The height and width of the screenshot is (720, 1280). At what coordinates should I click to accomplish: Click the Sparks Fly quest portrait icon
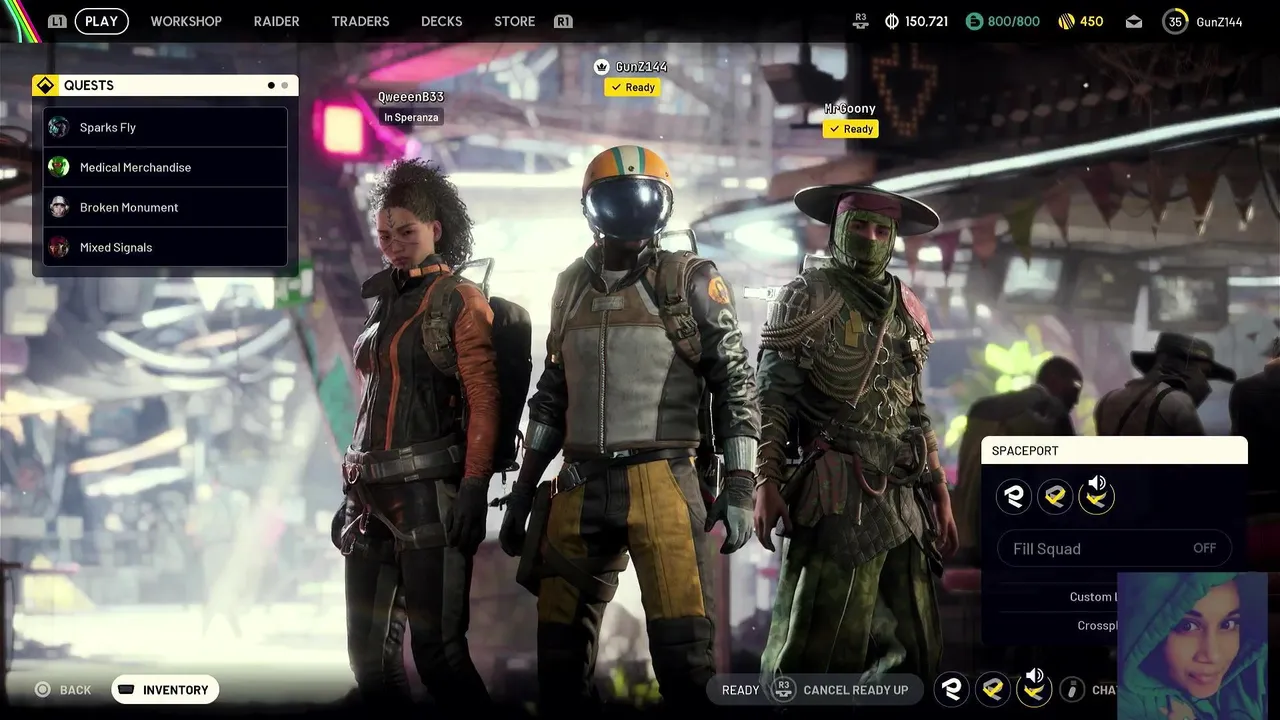(59, 127)
